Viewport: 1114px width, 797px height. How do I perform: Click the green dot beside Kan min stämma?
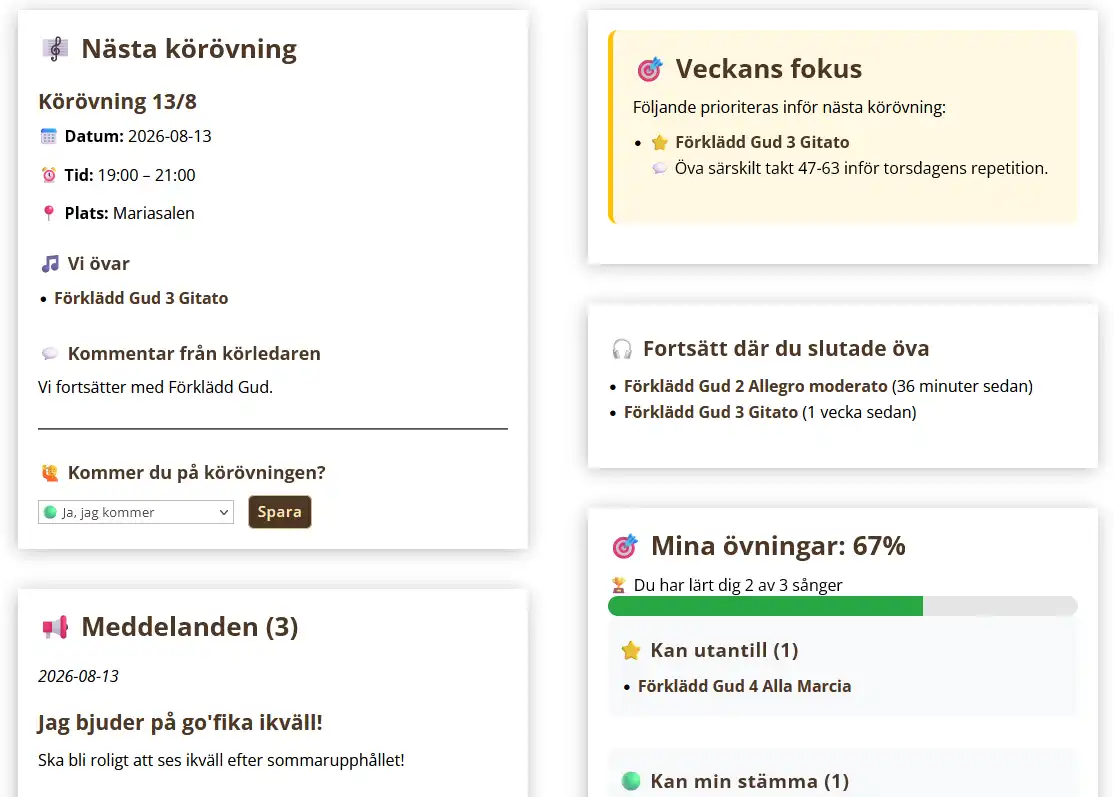630,781
